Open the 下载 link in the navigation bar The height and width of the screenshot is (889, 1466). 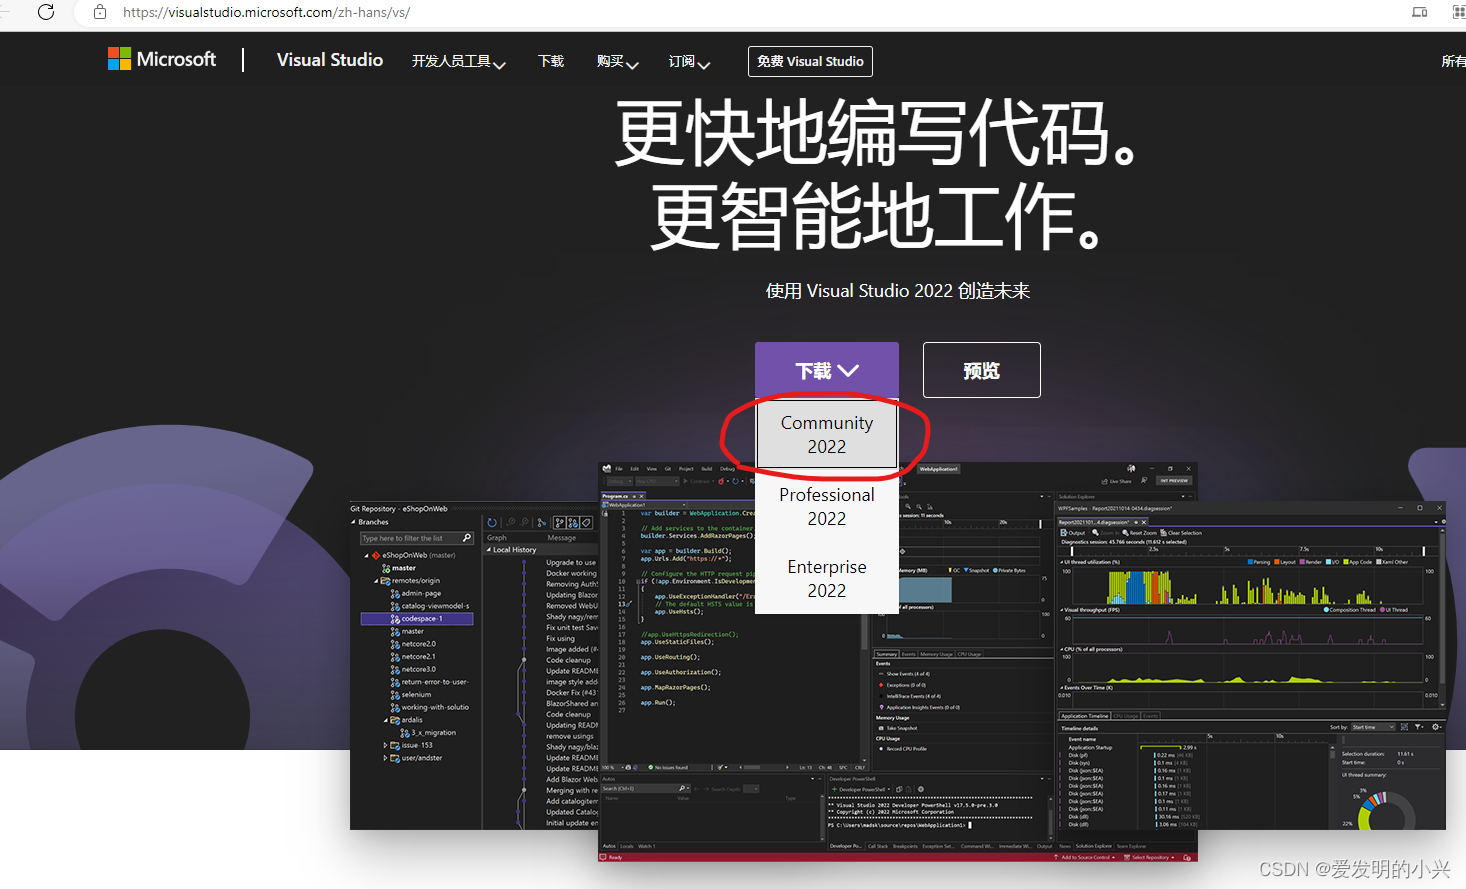(x=551, y=61)
